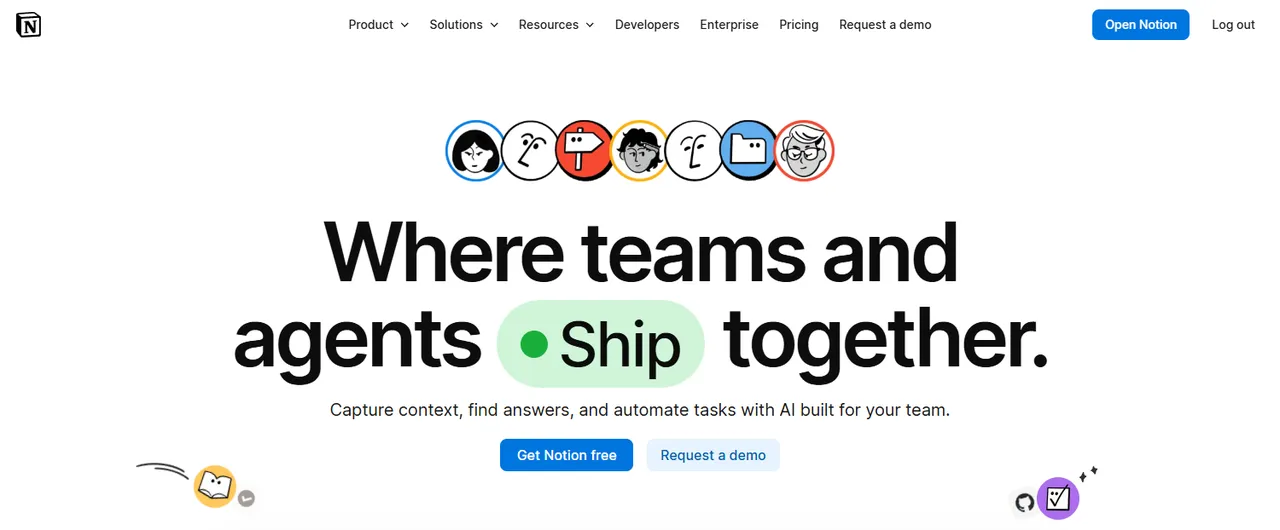Click the purple checklist icon
Image resolution: width=1280 pixels, height=530 pixels.
[1058, 498]
